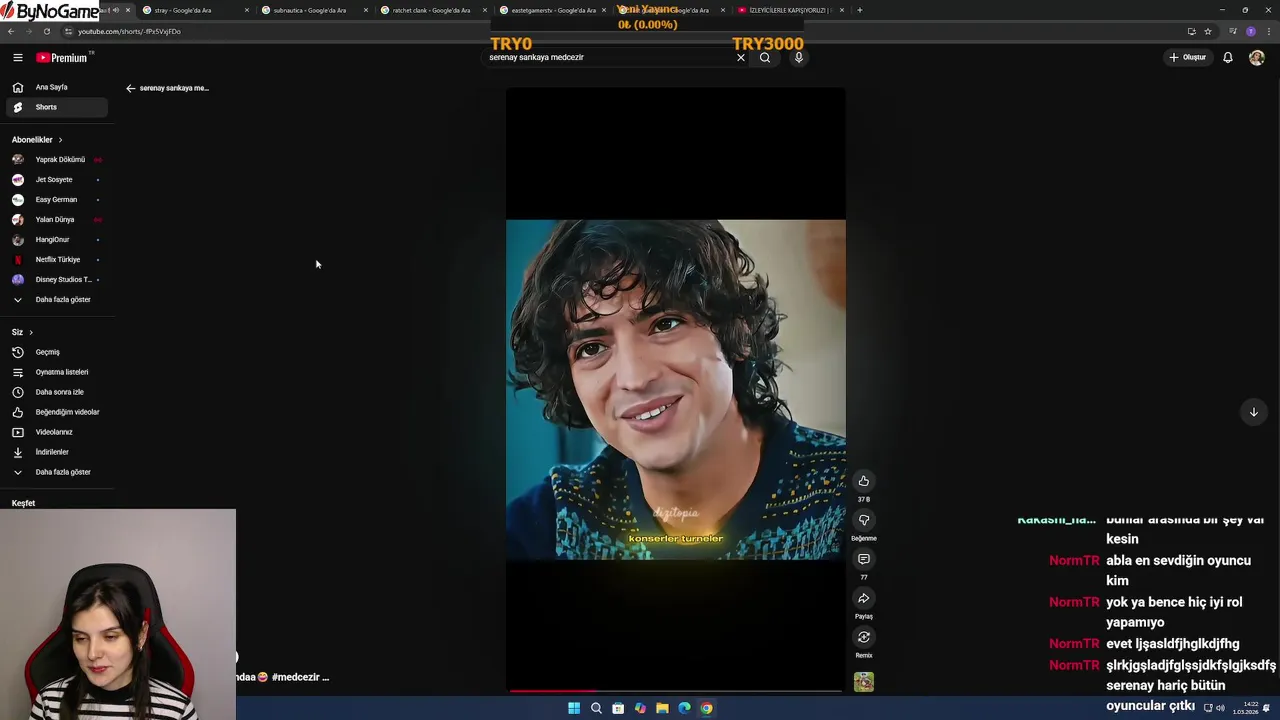Image resolution: width=1280 pixels, height=720 pixels.
Task: Reload the page in browser
Action: 46,31
